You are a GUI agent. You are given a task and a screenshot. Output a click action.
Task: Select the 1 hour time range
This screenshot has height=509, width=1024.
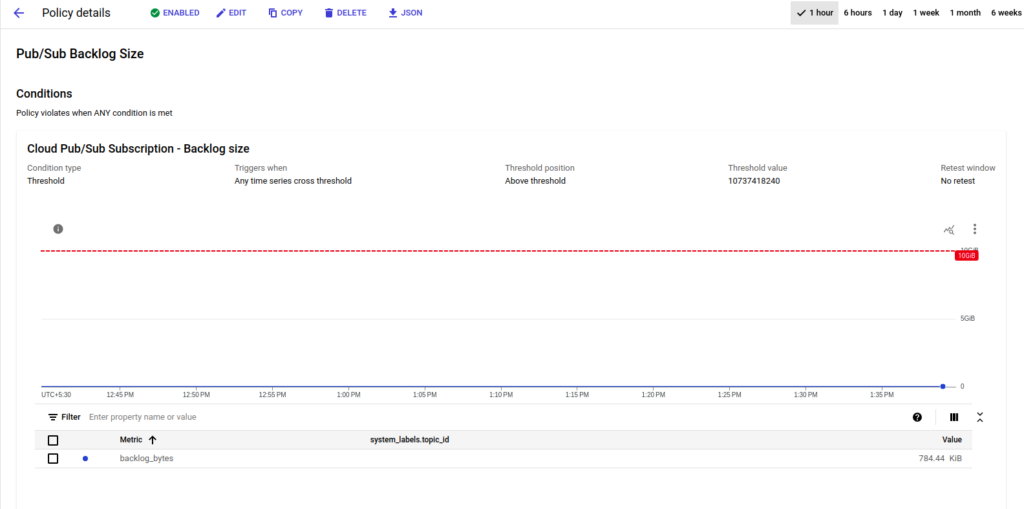[x=814, y=13]
